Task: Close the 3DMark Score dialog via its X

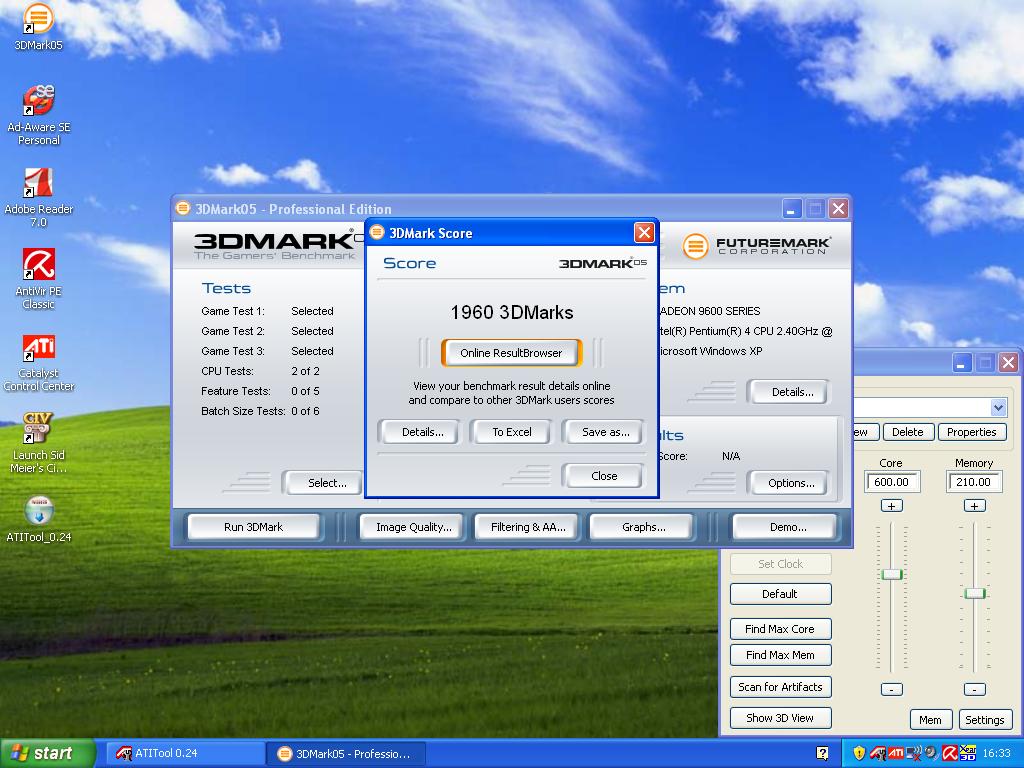Action: [644, 232]
